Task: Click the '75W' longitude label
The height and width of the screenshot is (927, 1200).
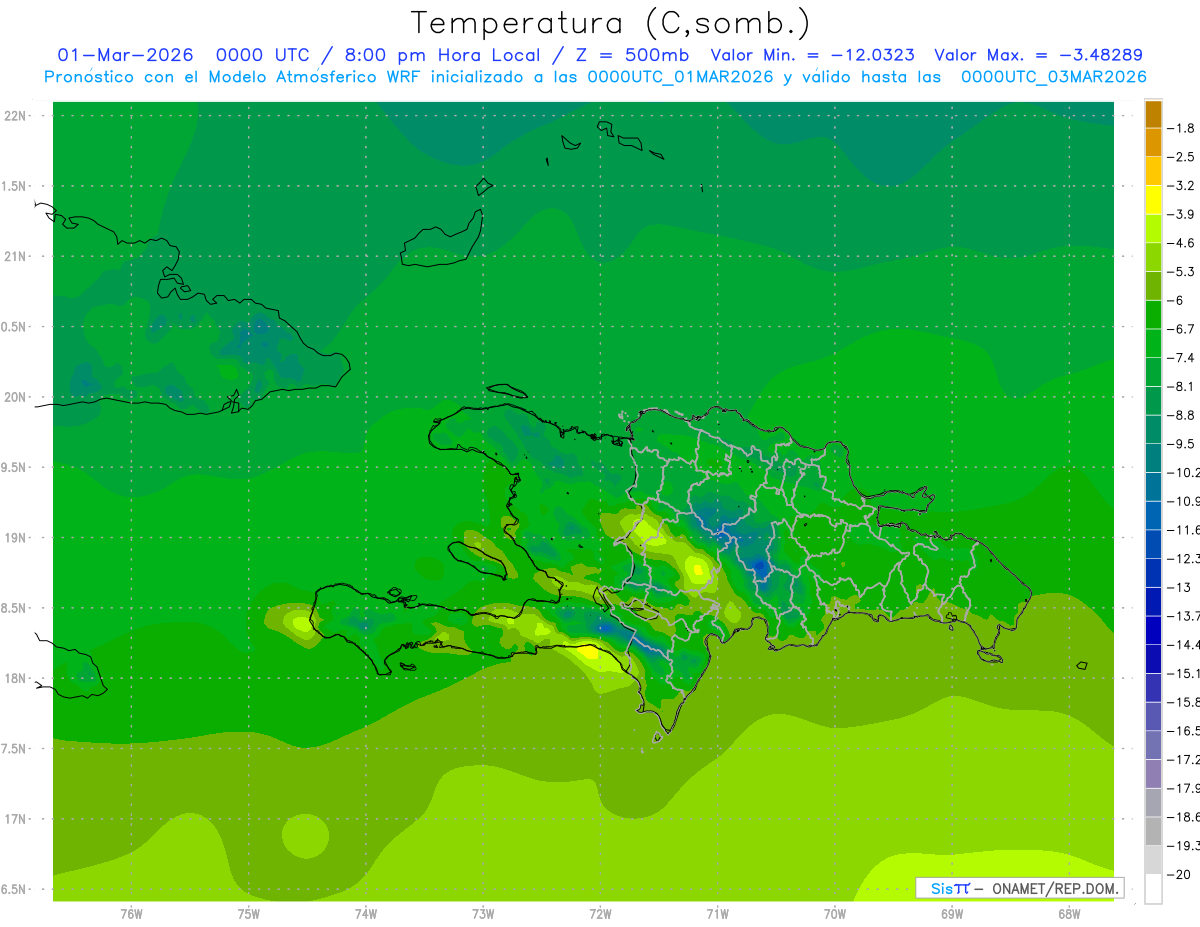Action: coord(248,914)
